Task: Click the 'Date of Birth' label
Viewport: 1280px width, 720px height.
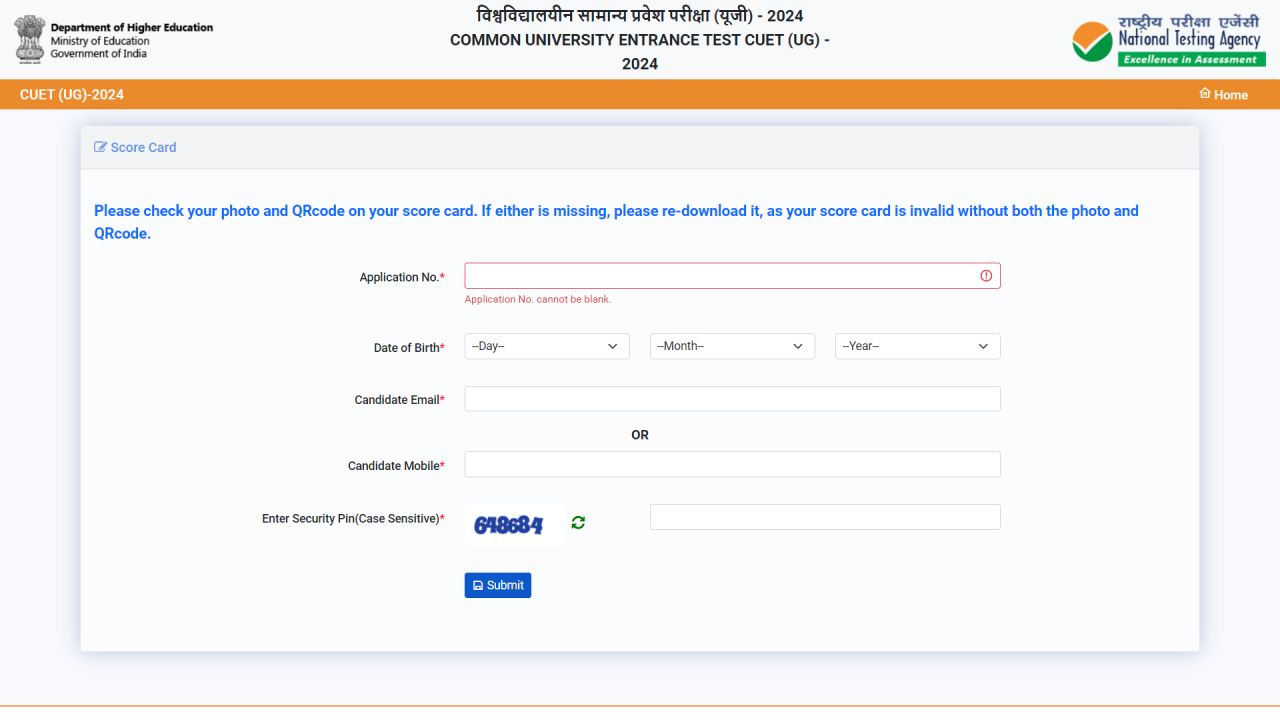Action: pyautogui.click(x=409, y=348)
